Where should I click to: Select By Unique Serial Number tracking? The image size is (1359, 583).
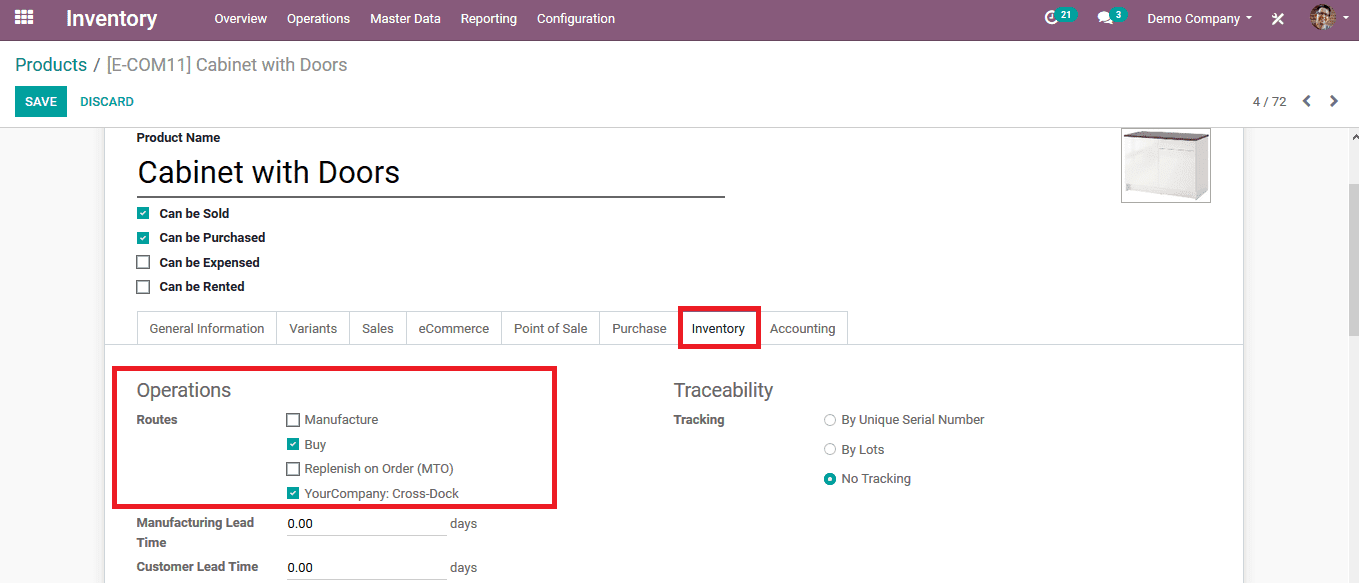click(830, 420)
